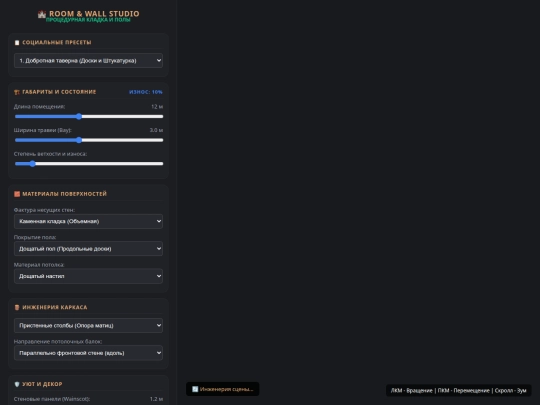Click the castle logo icon

42,14
